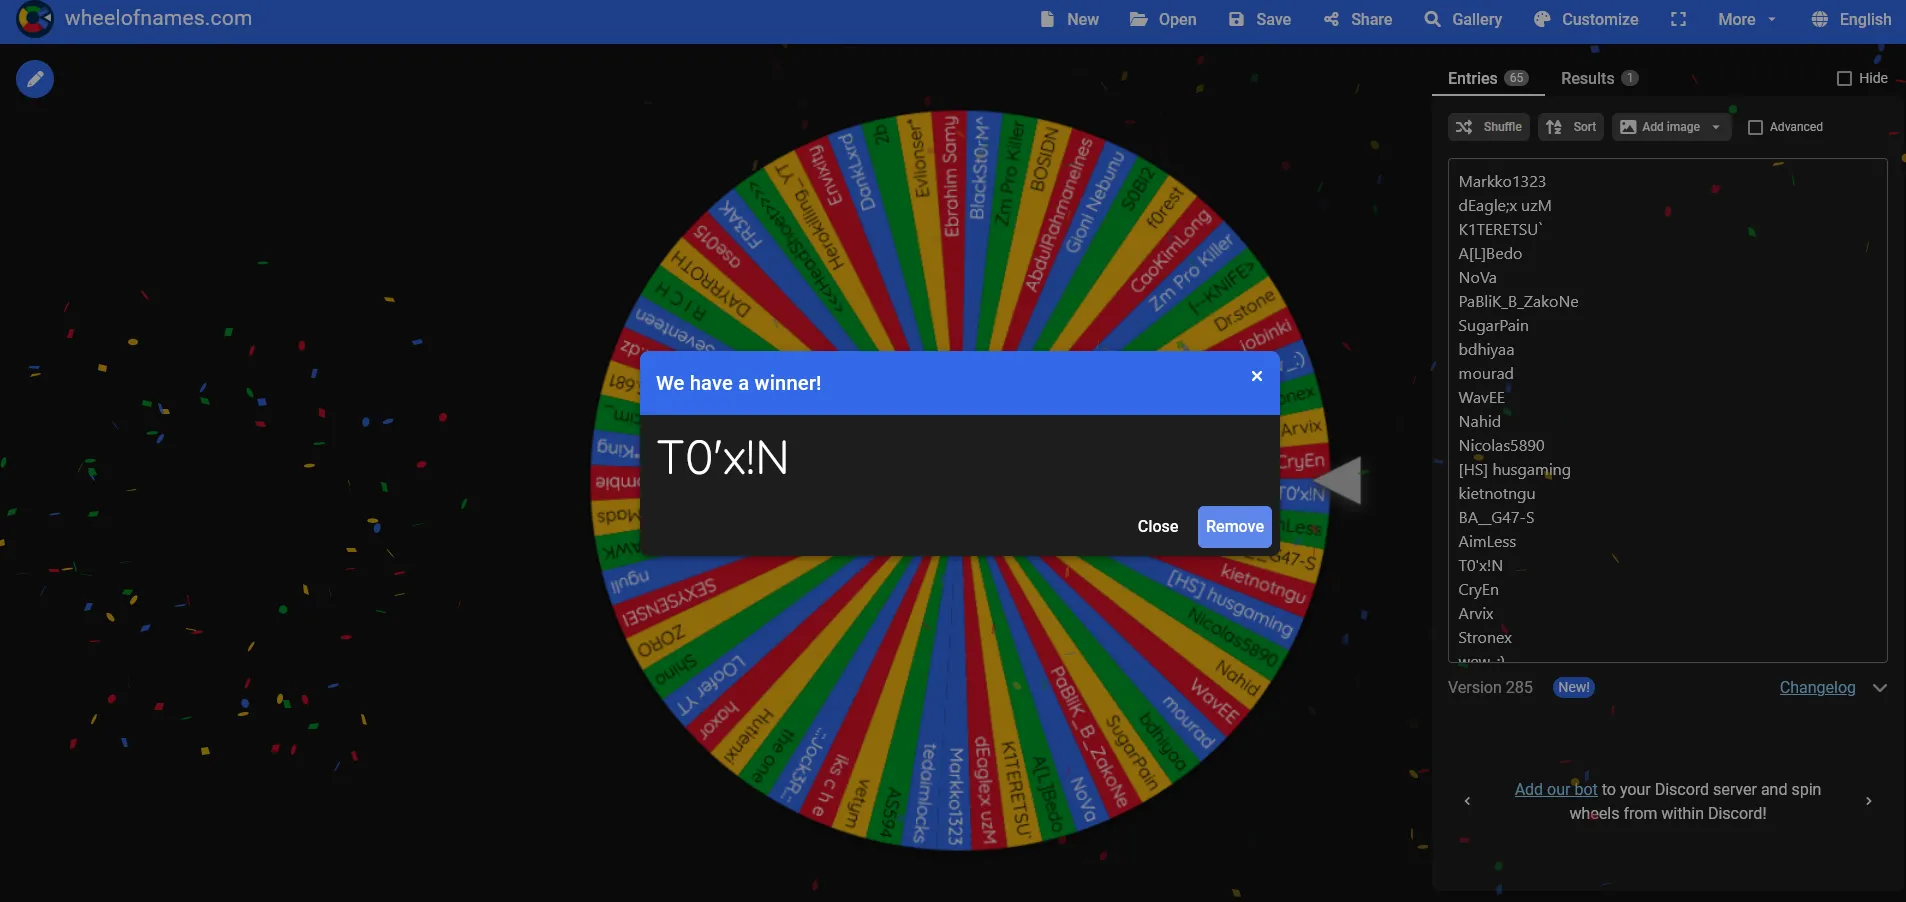Open Customize palette settings
This screenshot has height=902, width=1906.
pos(1586,19)
